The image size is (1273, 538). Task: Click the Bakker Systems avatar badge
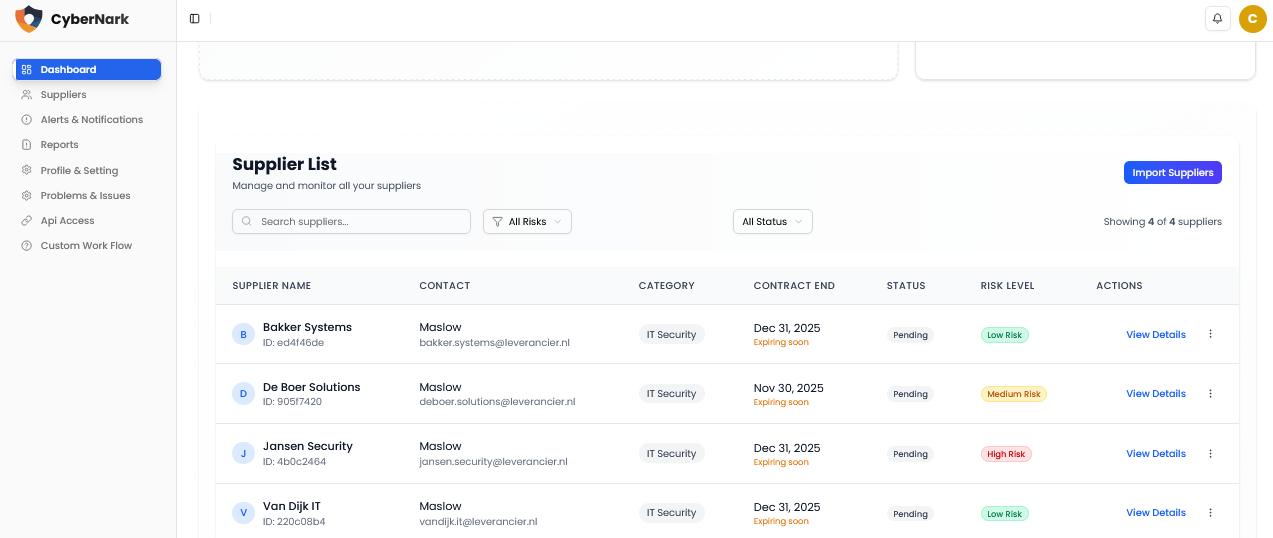click(x=243, y=334)
